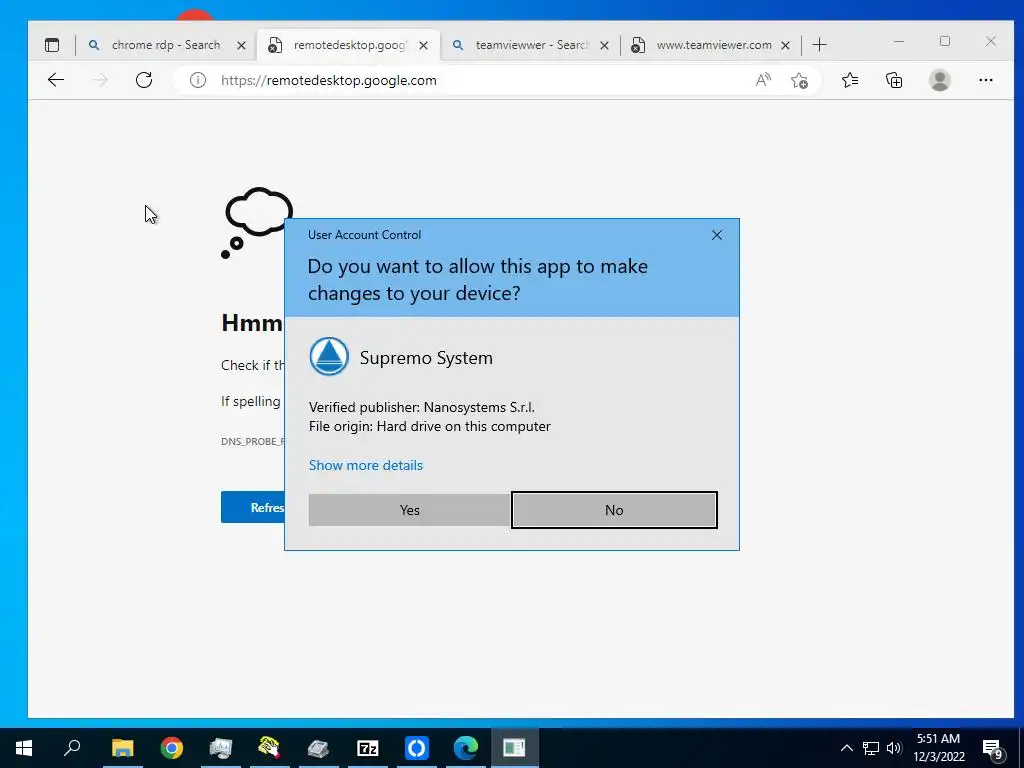The height and width of the screenshot is (768, 1024).
Task: Open the Windows Start menu
Action: coord(24,748)
